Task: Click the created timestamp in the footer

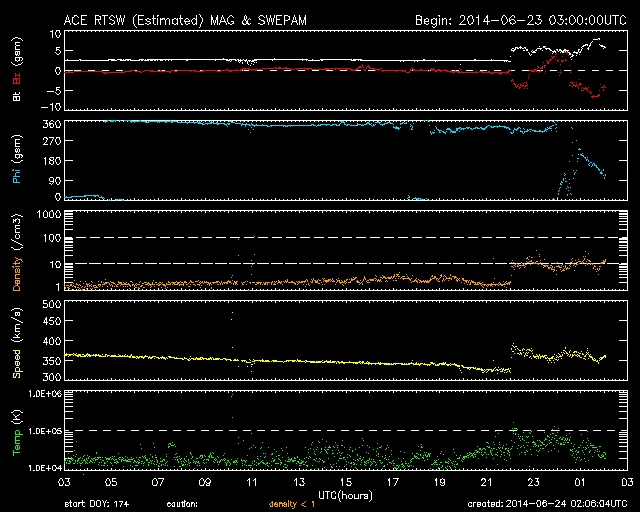Action: [541, 503]
